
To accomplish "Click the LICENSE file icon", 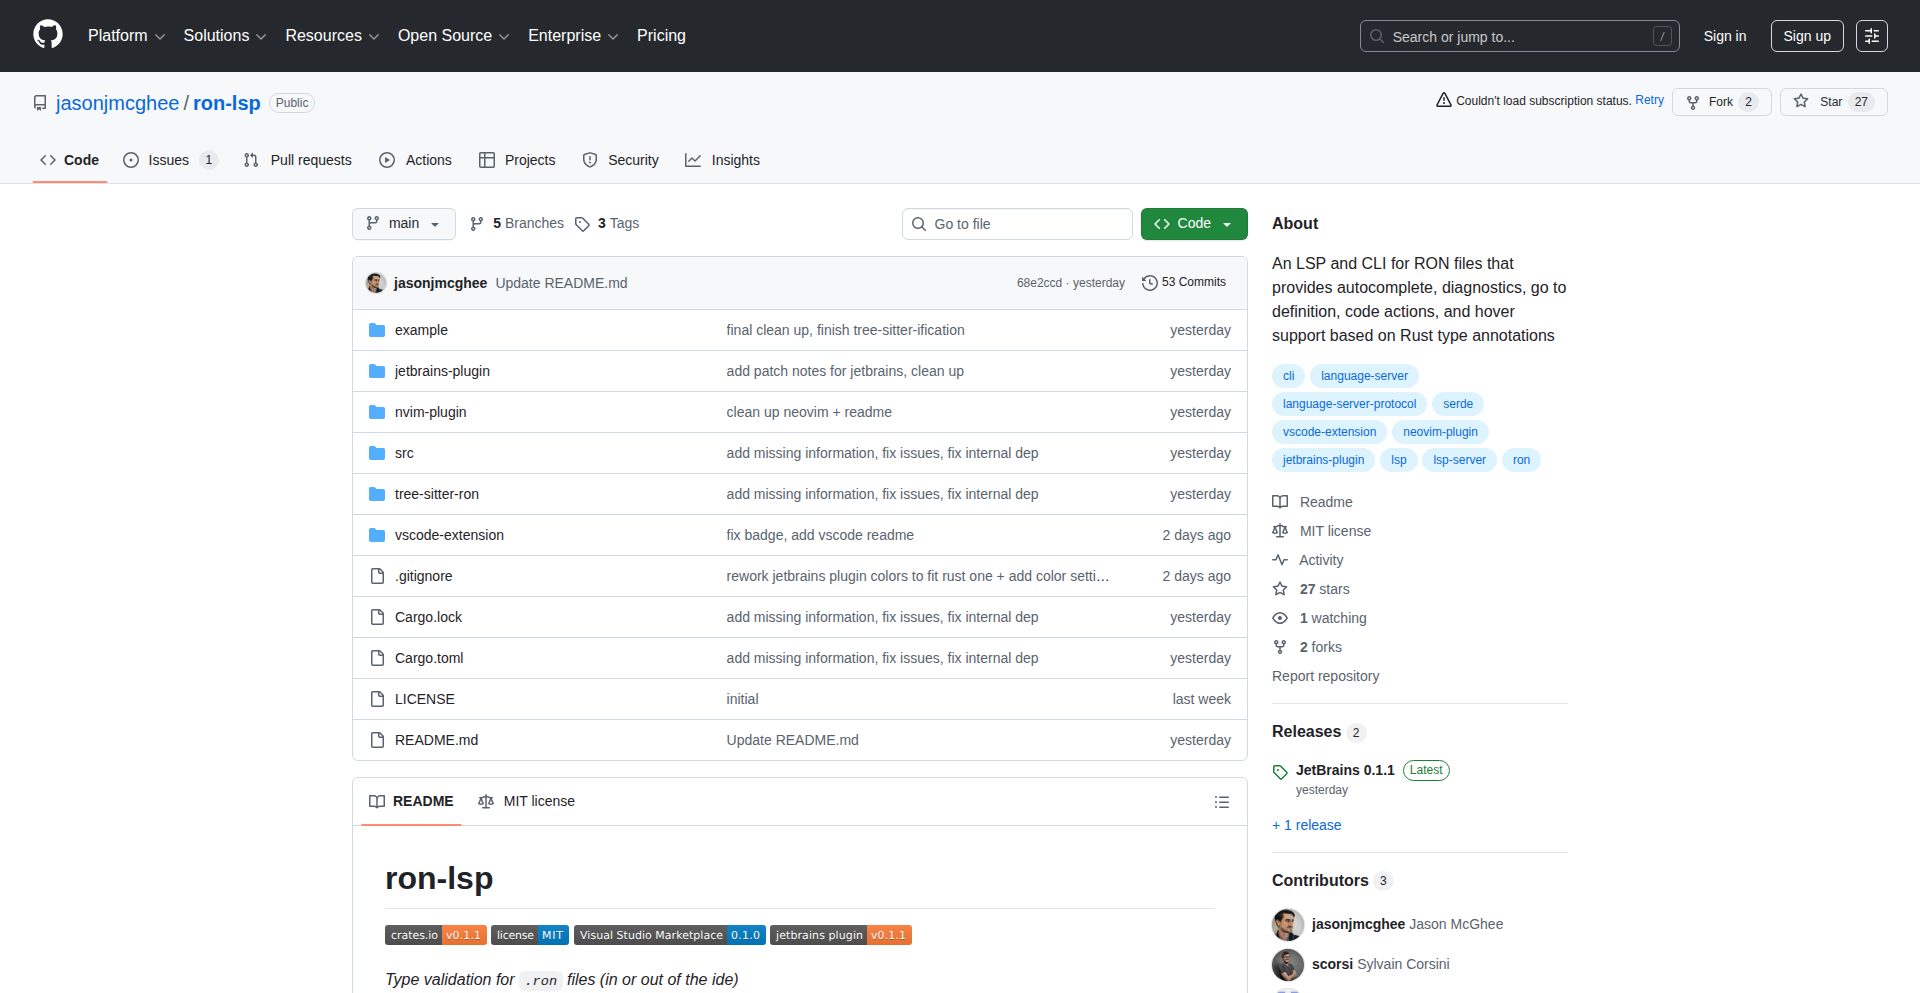I will coord(377,699).
